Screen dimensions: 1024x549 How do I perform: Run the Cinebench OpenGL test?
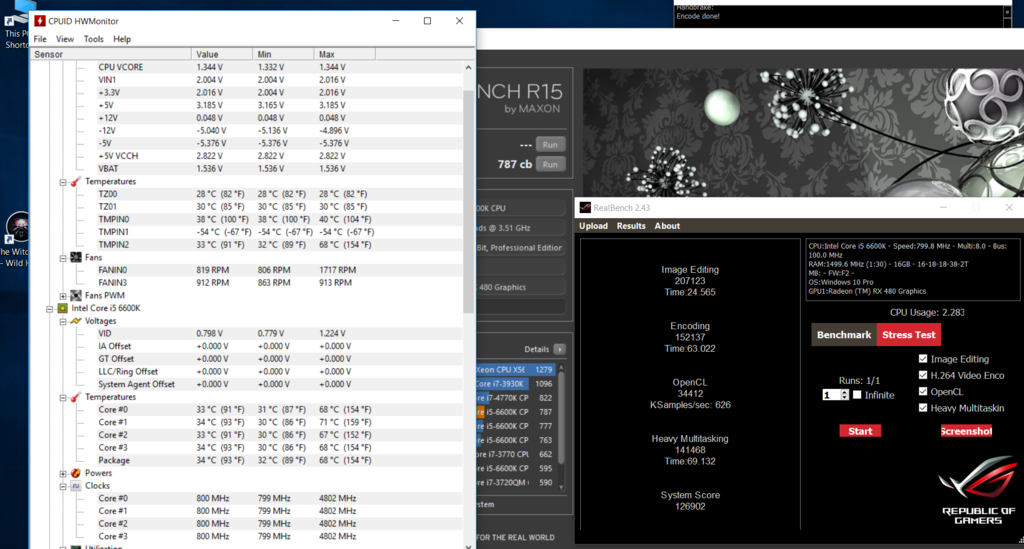(550, 145)
